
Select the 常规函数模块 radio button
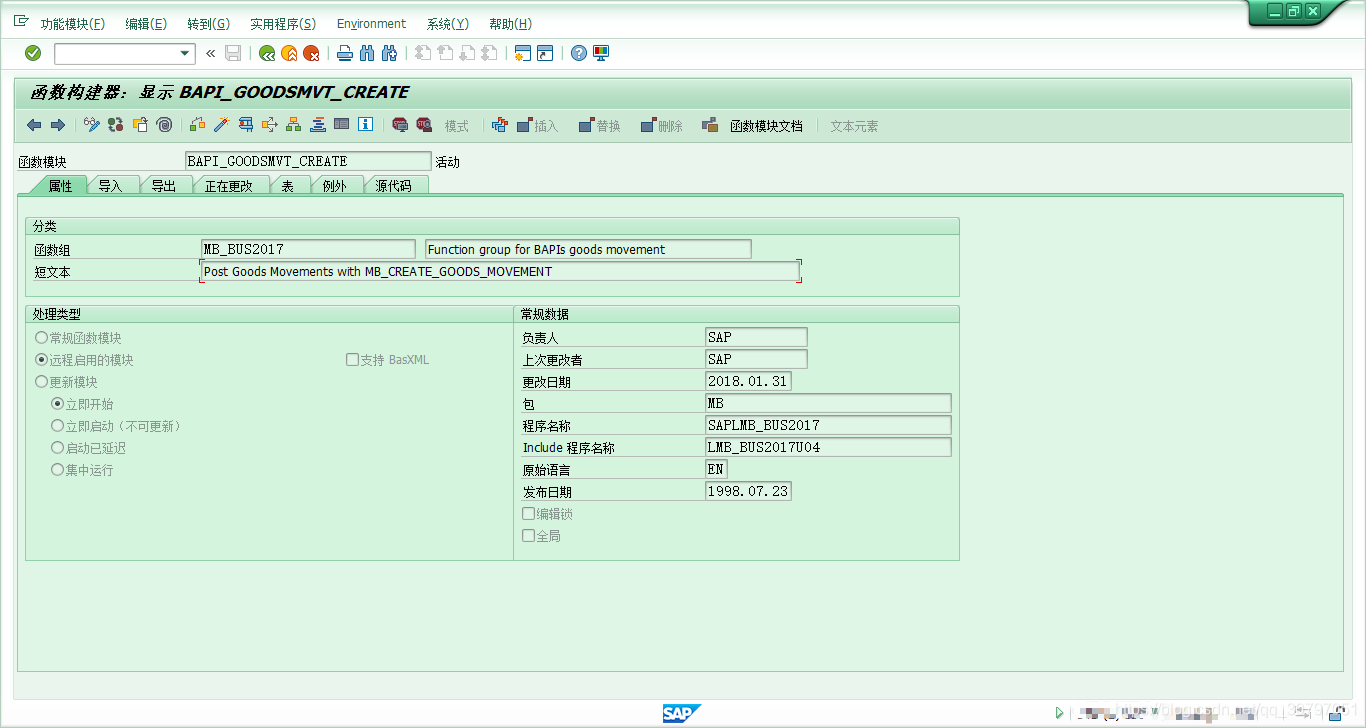point(41,338)
